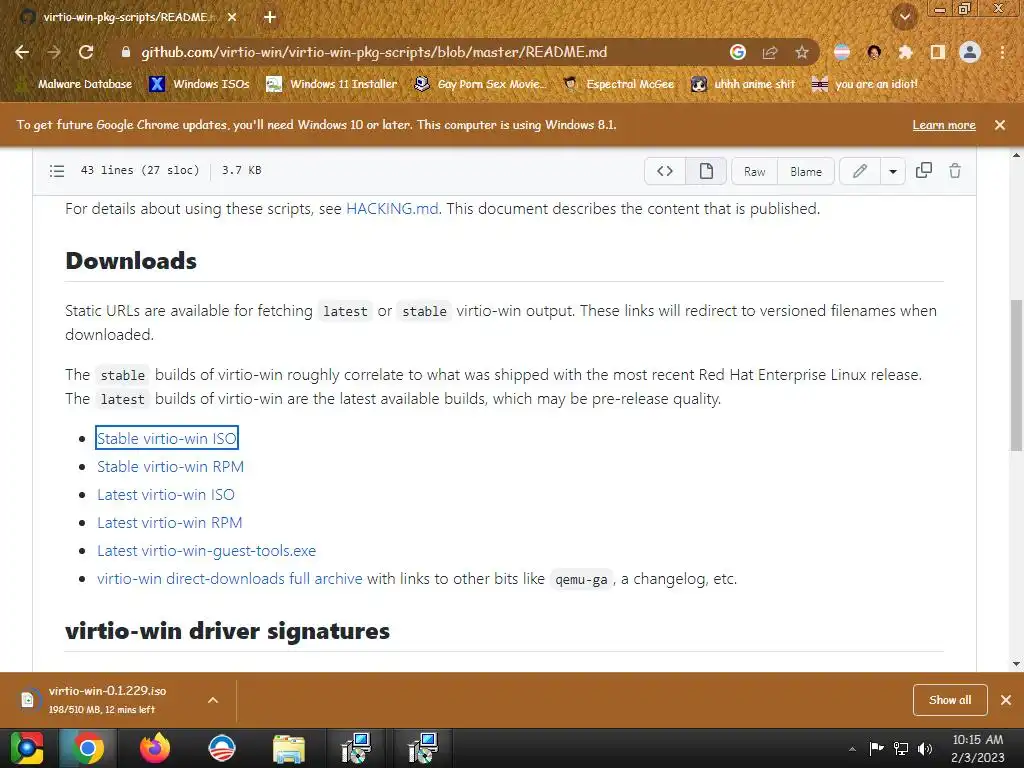Open a new browser tab
Viewport: 1024px width, 768px height.
tap(270, 18)
